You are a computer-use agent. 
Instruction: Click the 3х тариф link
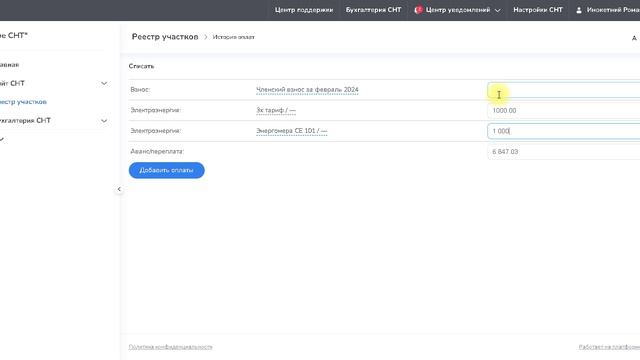pyautogui.click(x=276, y=110)
